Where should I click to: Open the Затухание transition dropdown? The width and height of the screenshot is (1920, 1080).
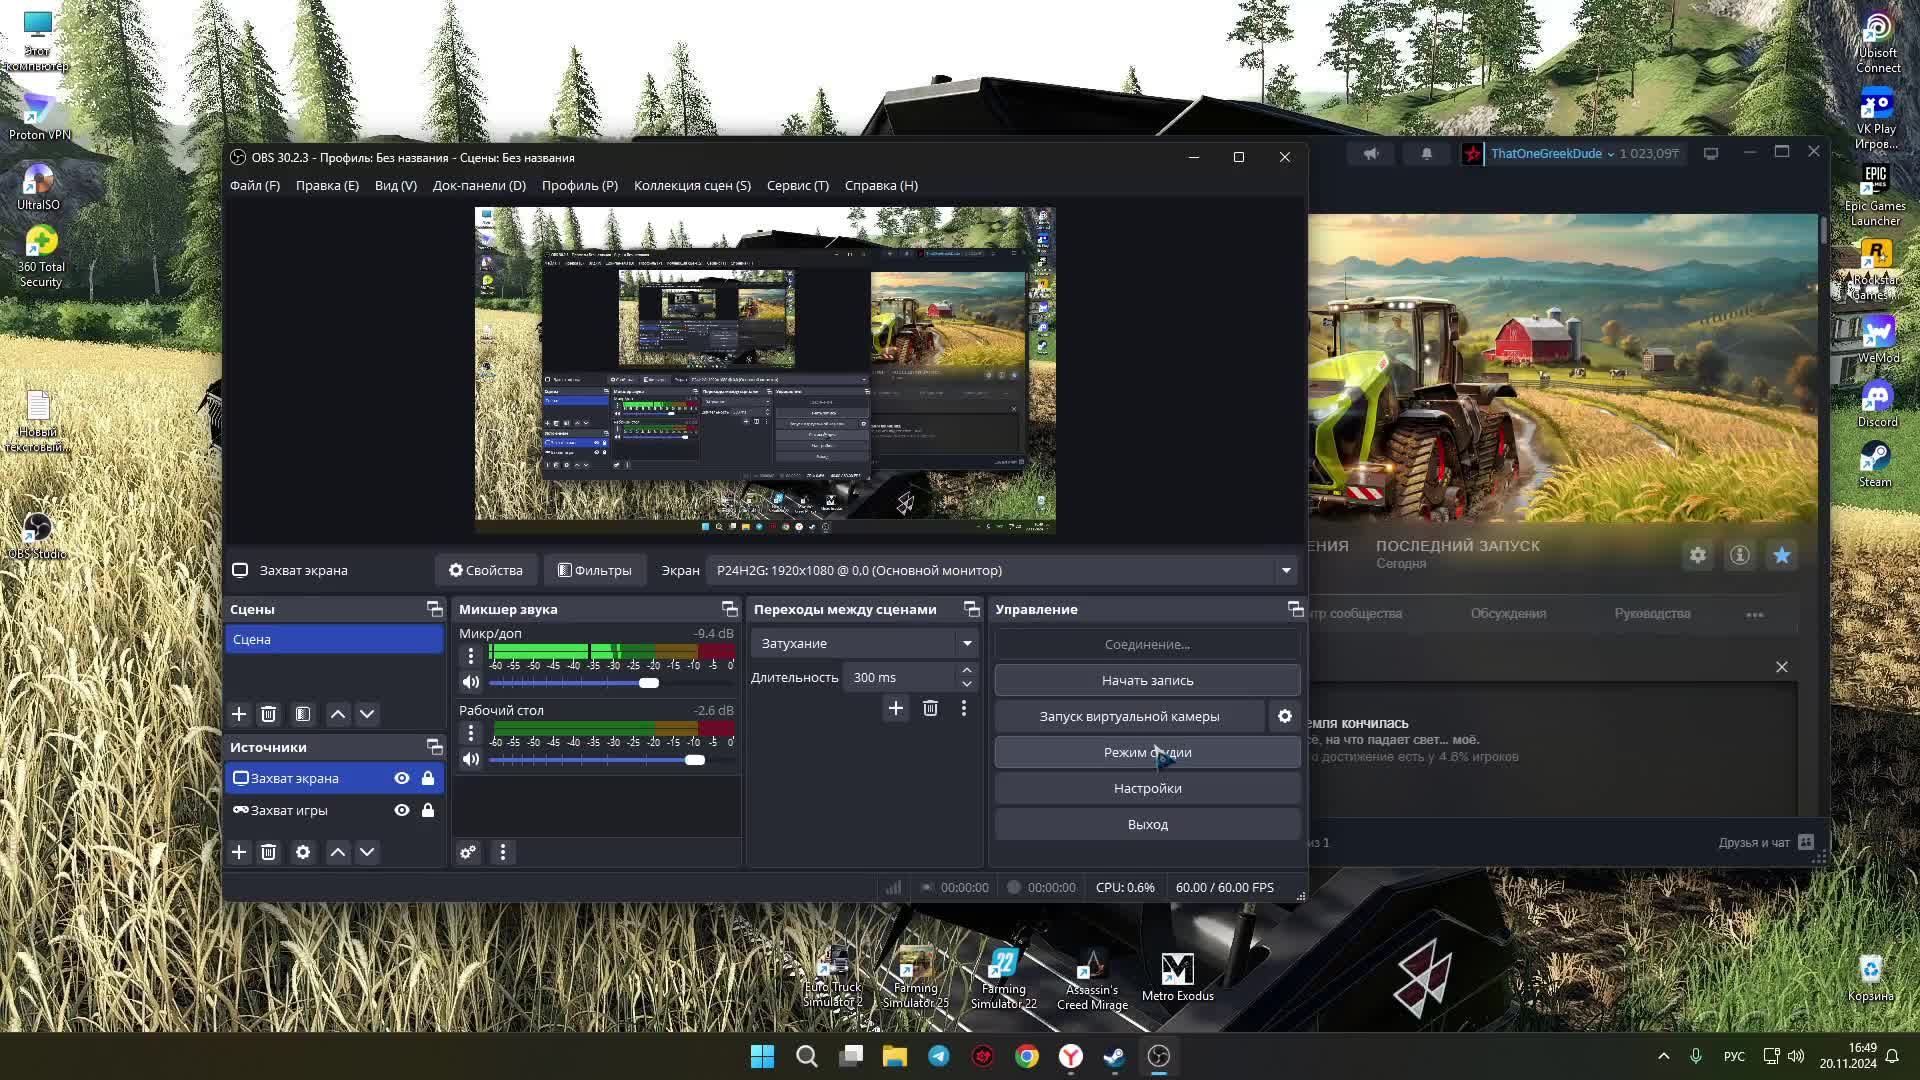click(x=865, y=643)
